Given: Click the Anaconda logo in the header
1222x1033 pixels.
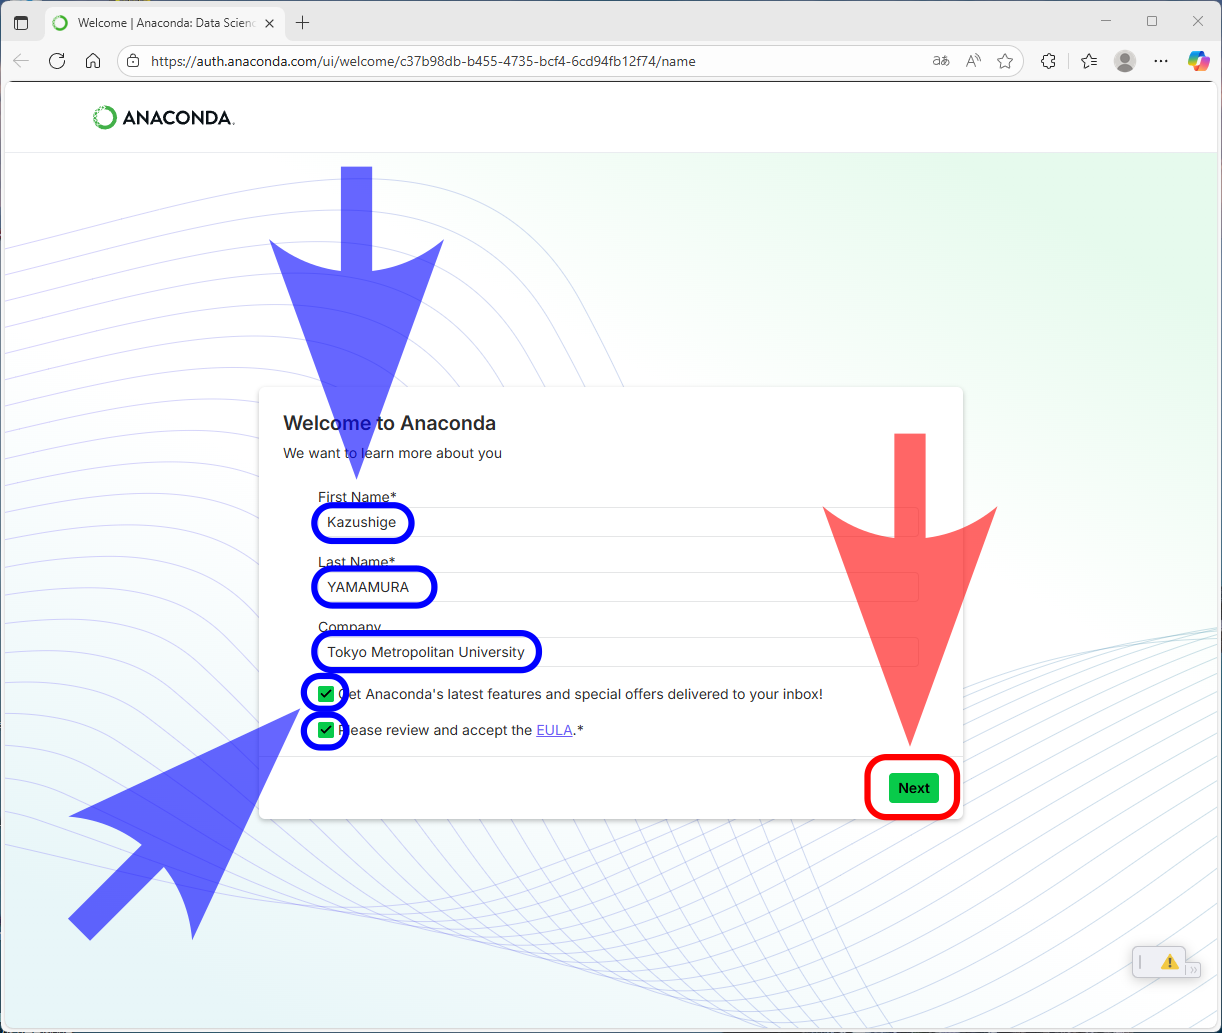Looking at the screenshot, I should (163, 118).
